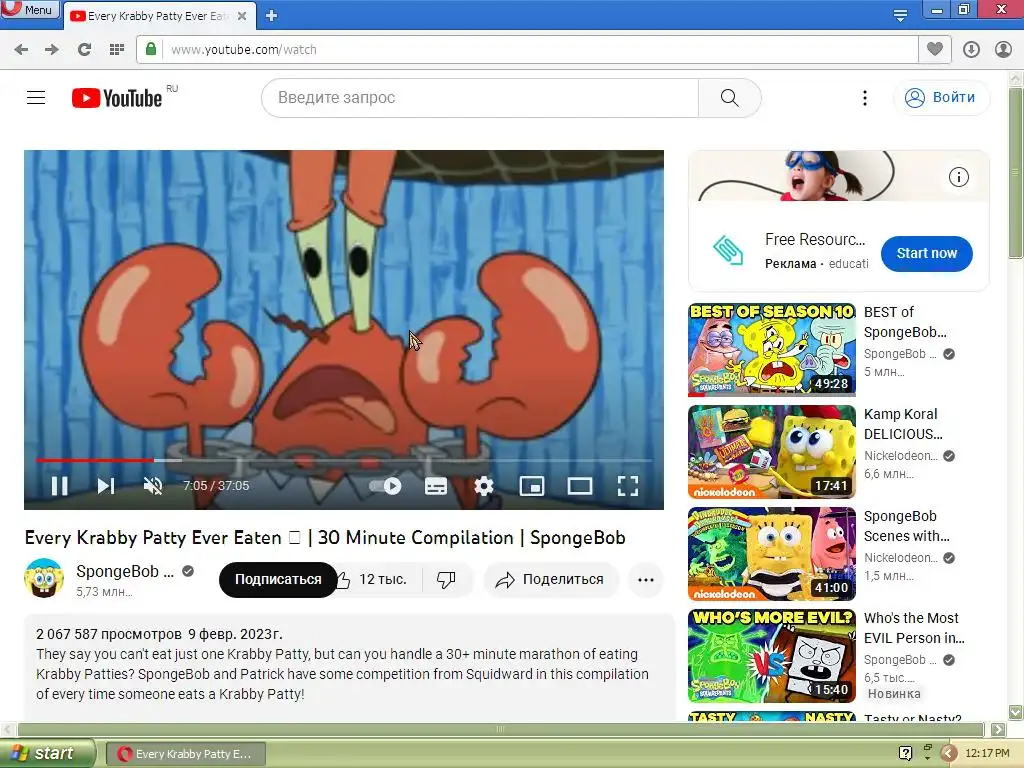Image resolution: width=1024 pixels, height=768 pixels.
Task: Open Kamp Koral DELICIOUS... video title
Action: [903, 424]
